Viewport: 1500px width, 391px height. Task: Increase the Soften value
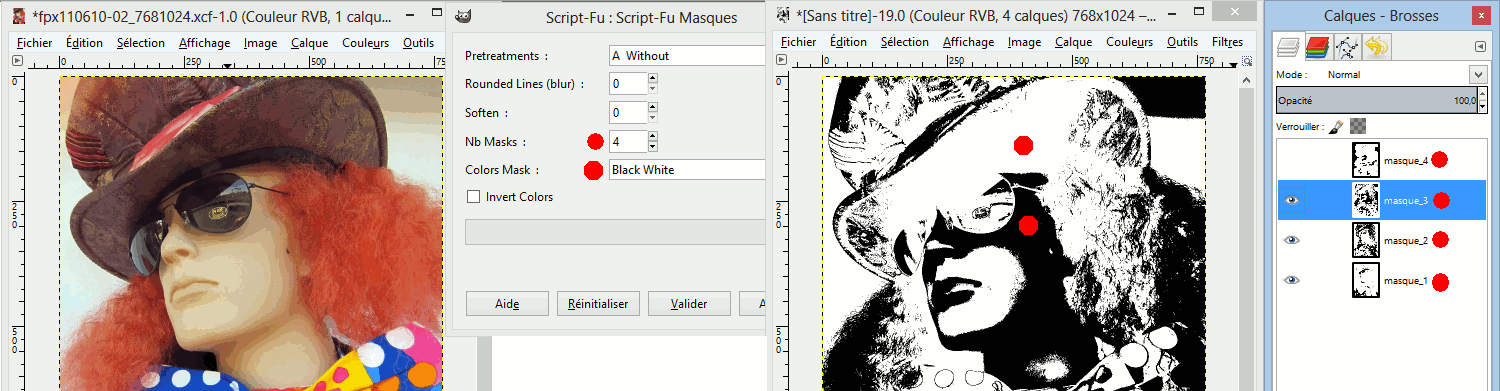652,107
